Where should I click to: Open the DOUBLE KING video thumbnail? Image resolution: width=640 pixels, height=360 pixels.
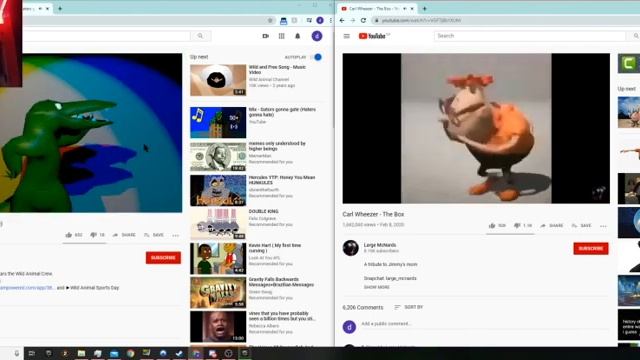pos(218,224)
